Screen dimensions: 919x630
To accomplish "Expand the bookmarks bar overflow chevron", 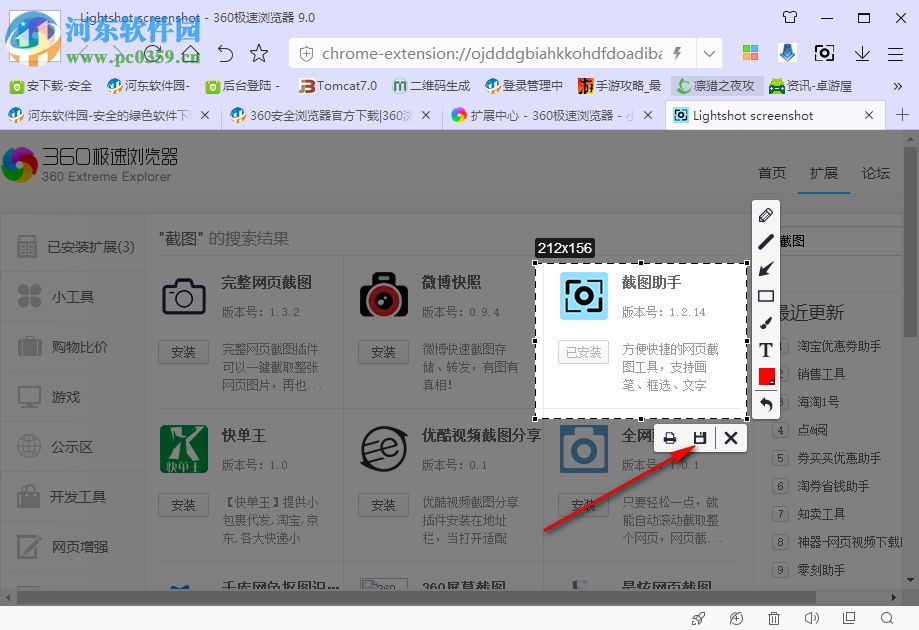I will pos(899,86).
